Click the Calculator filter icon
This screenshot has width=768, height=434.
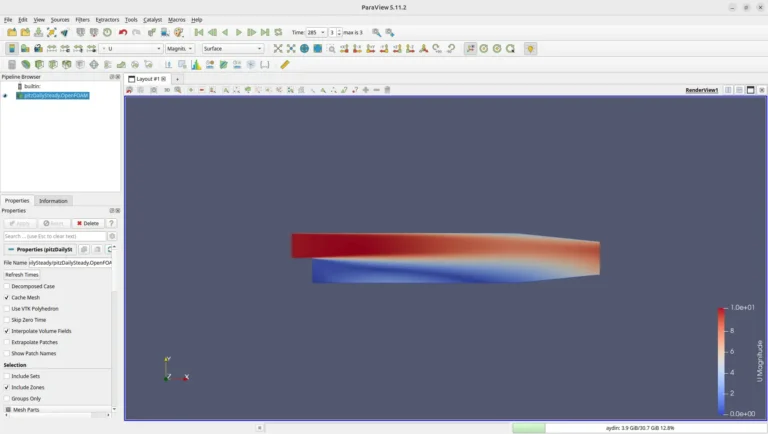pyautogui.click(x=12, y=65)
